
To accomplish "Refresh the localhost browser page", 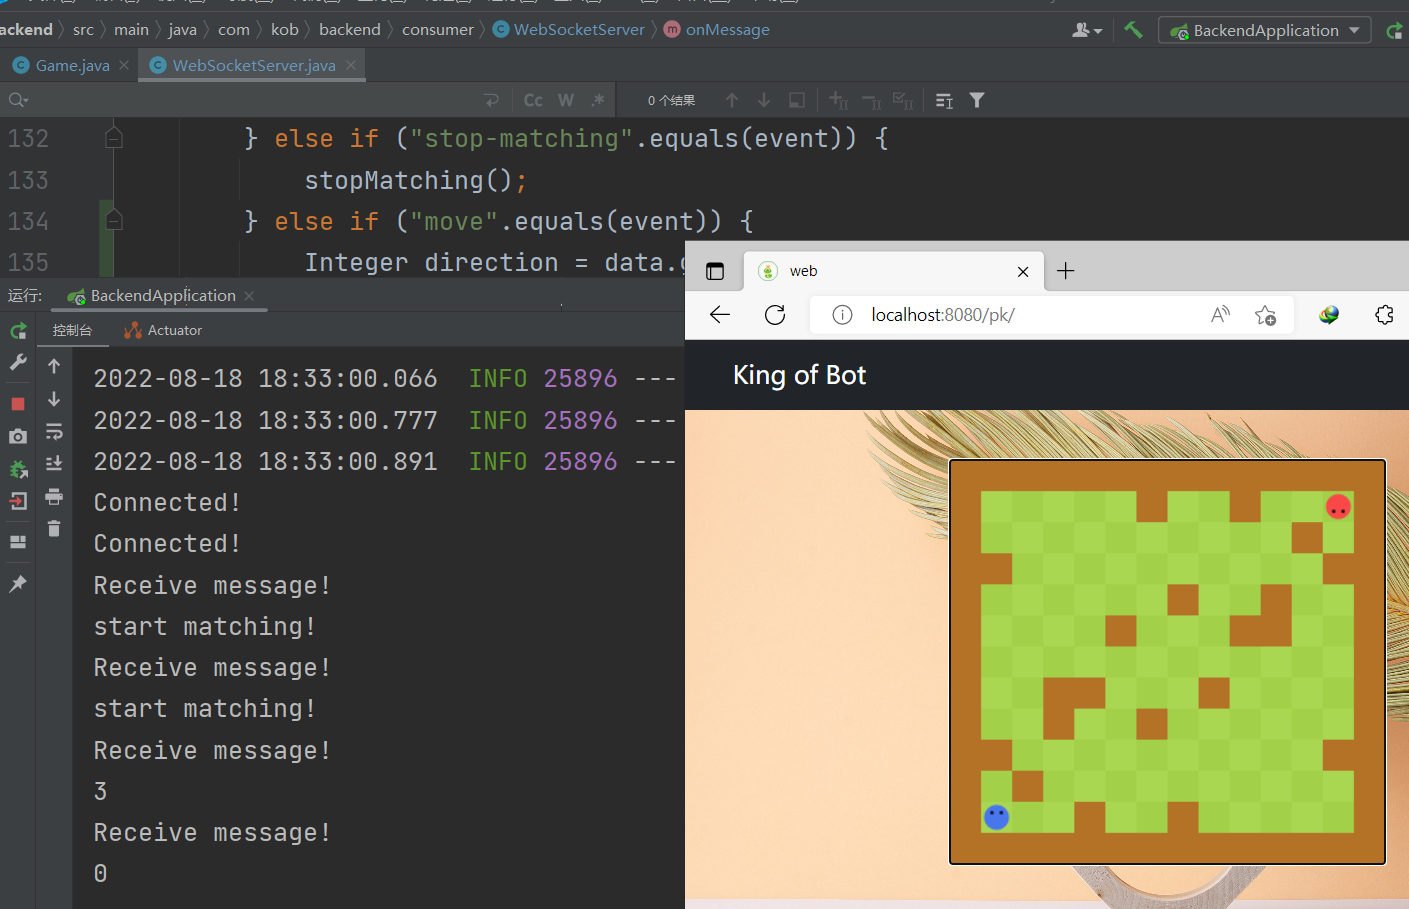I will click(x=775, y=315).
